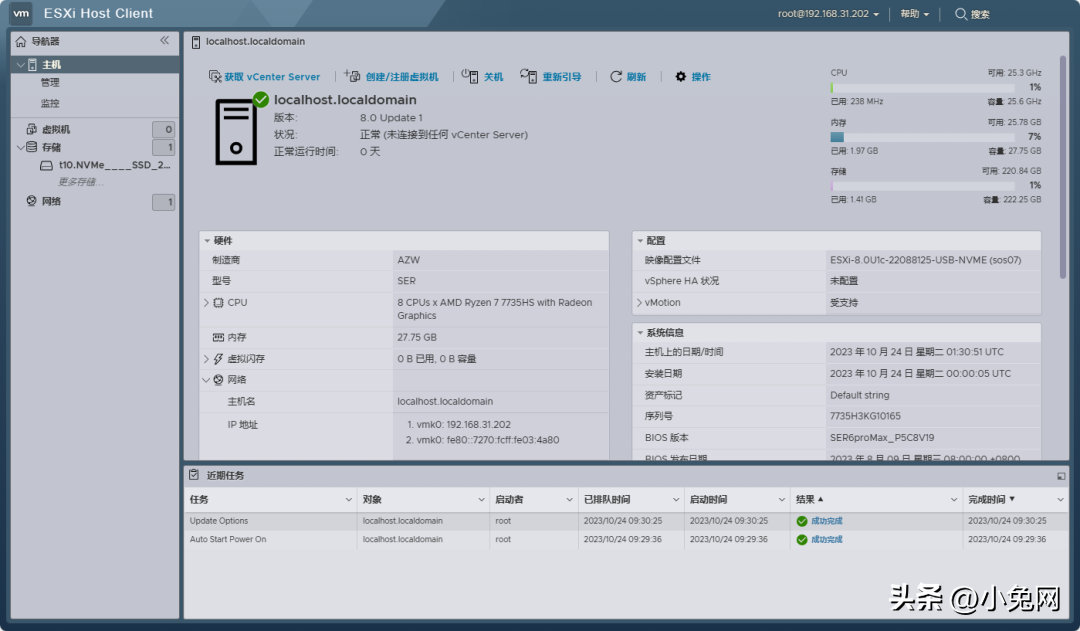Viewport: 1080px width, 631px height.
Task: Click the large host server image
Action: [236, 132]
